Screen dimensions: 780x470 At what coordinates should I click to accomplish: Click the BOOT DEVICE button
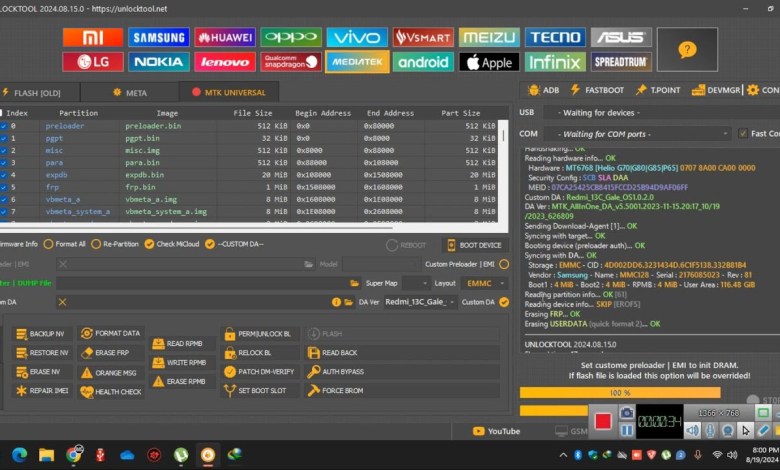point(475,245)
